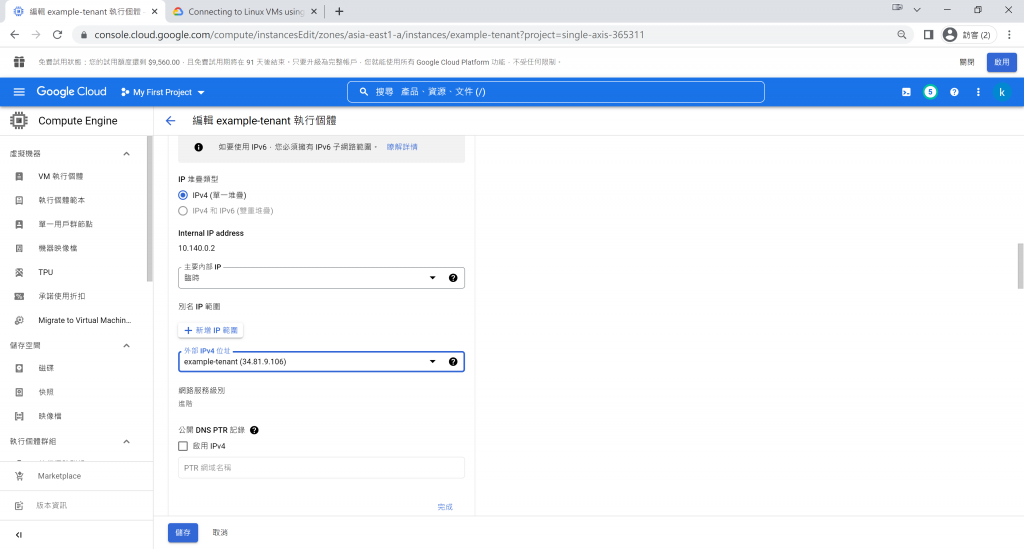Viewport: 1024px width, 549px height.
Task: Open sole-tenant nodes sidebar icon
Action: click(x=19, y=224)
